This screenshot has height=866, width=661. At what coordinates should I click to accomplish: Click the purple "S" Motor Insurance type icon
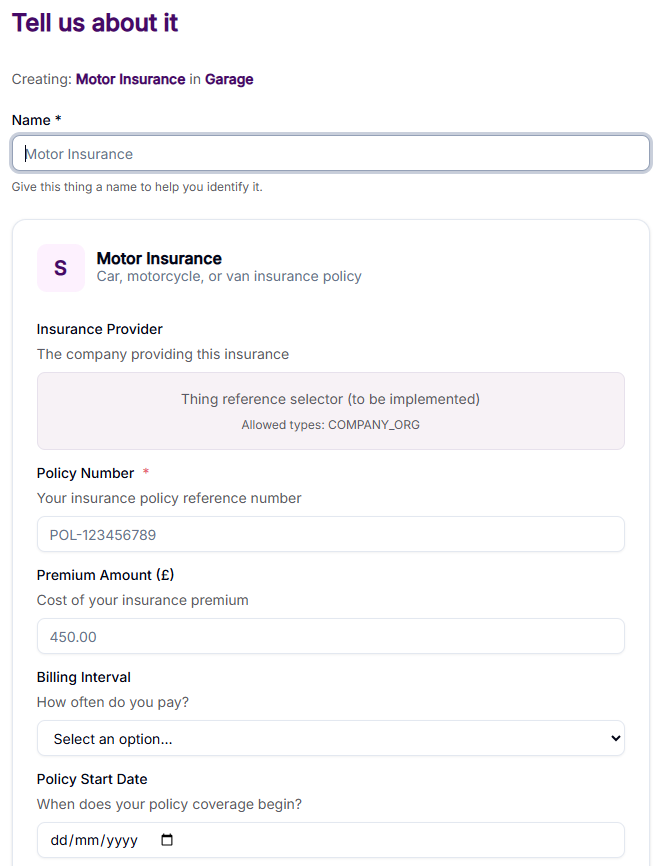point(60,267)
